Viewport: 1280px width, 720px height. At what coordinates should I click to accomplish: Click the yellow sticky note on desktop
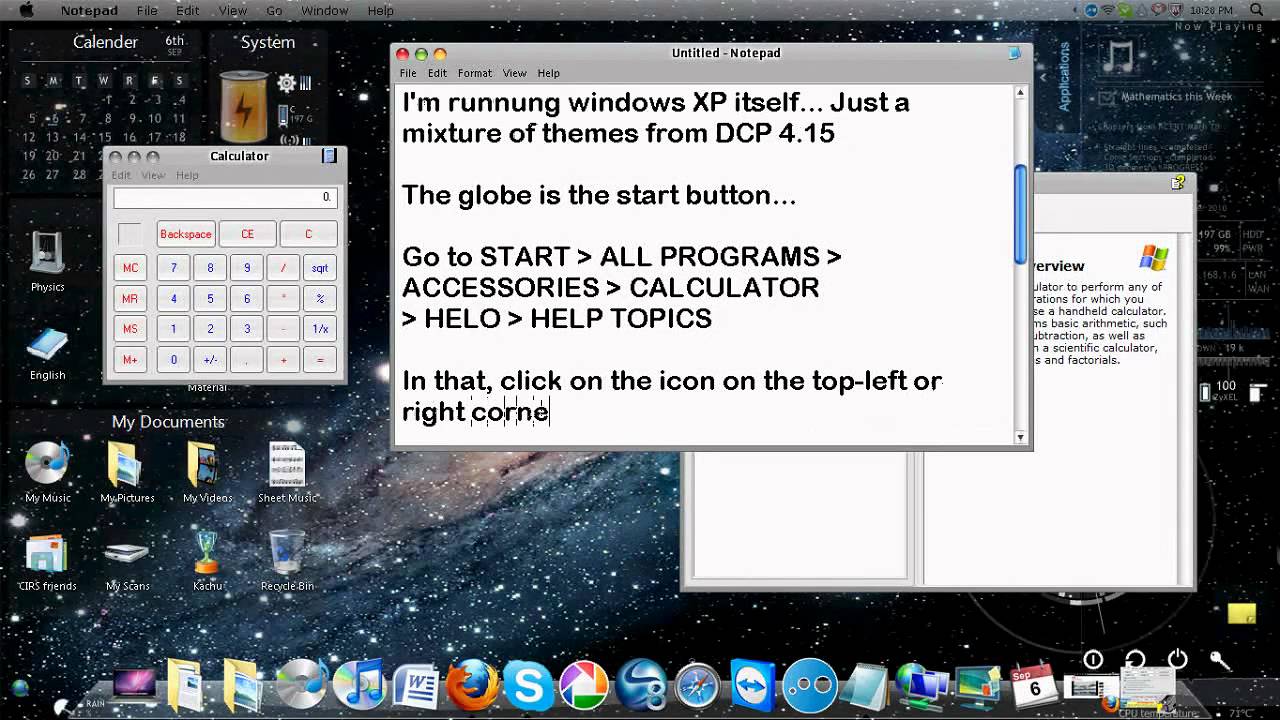(x=1241, y=613)
